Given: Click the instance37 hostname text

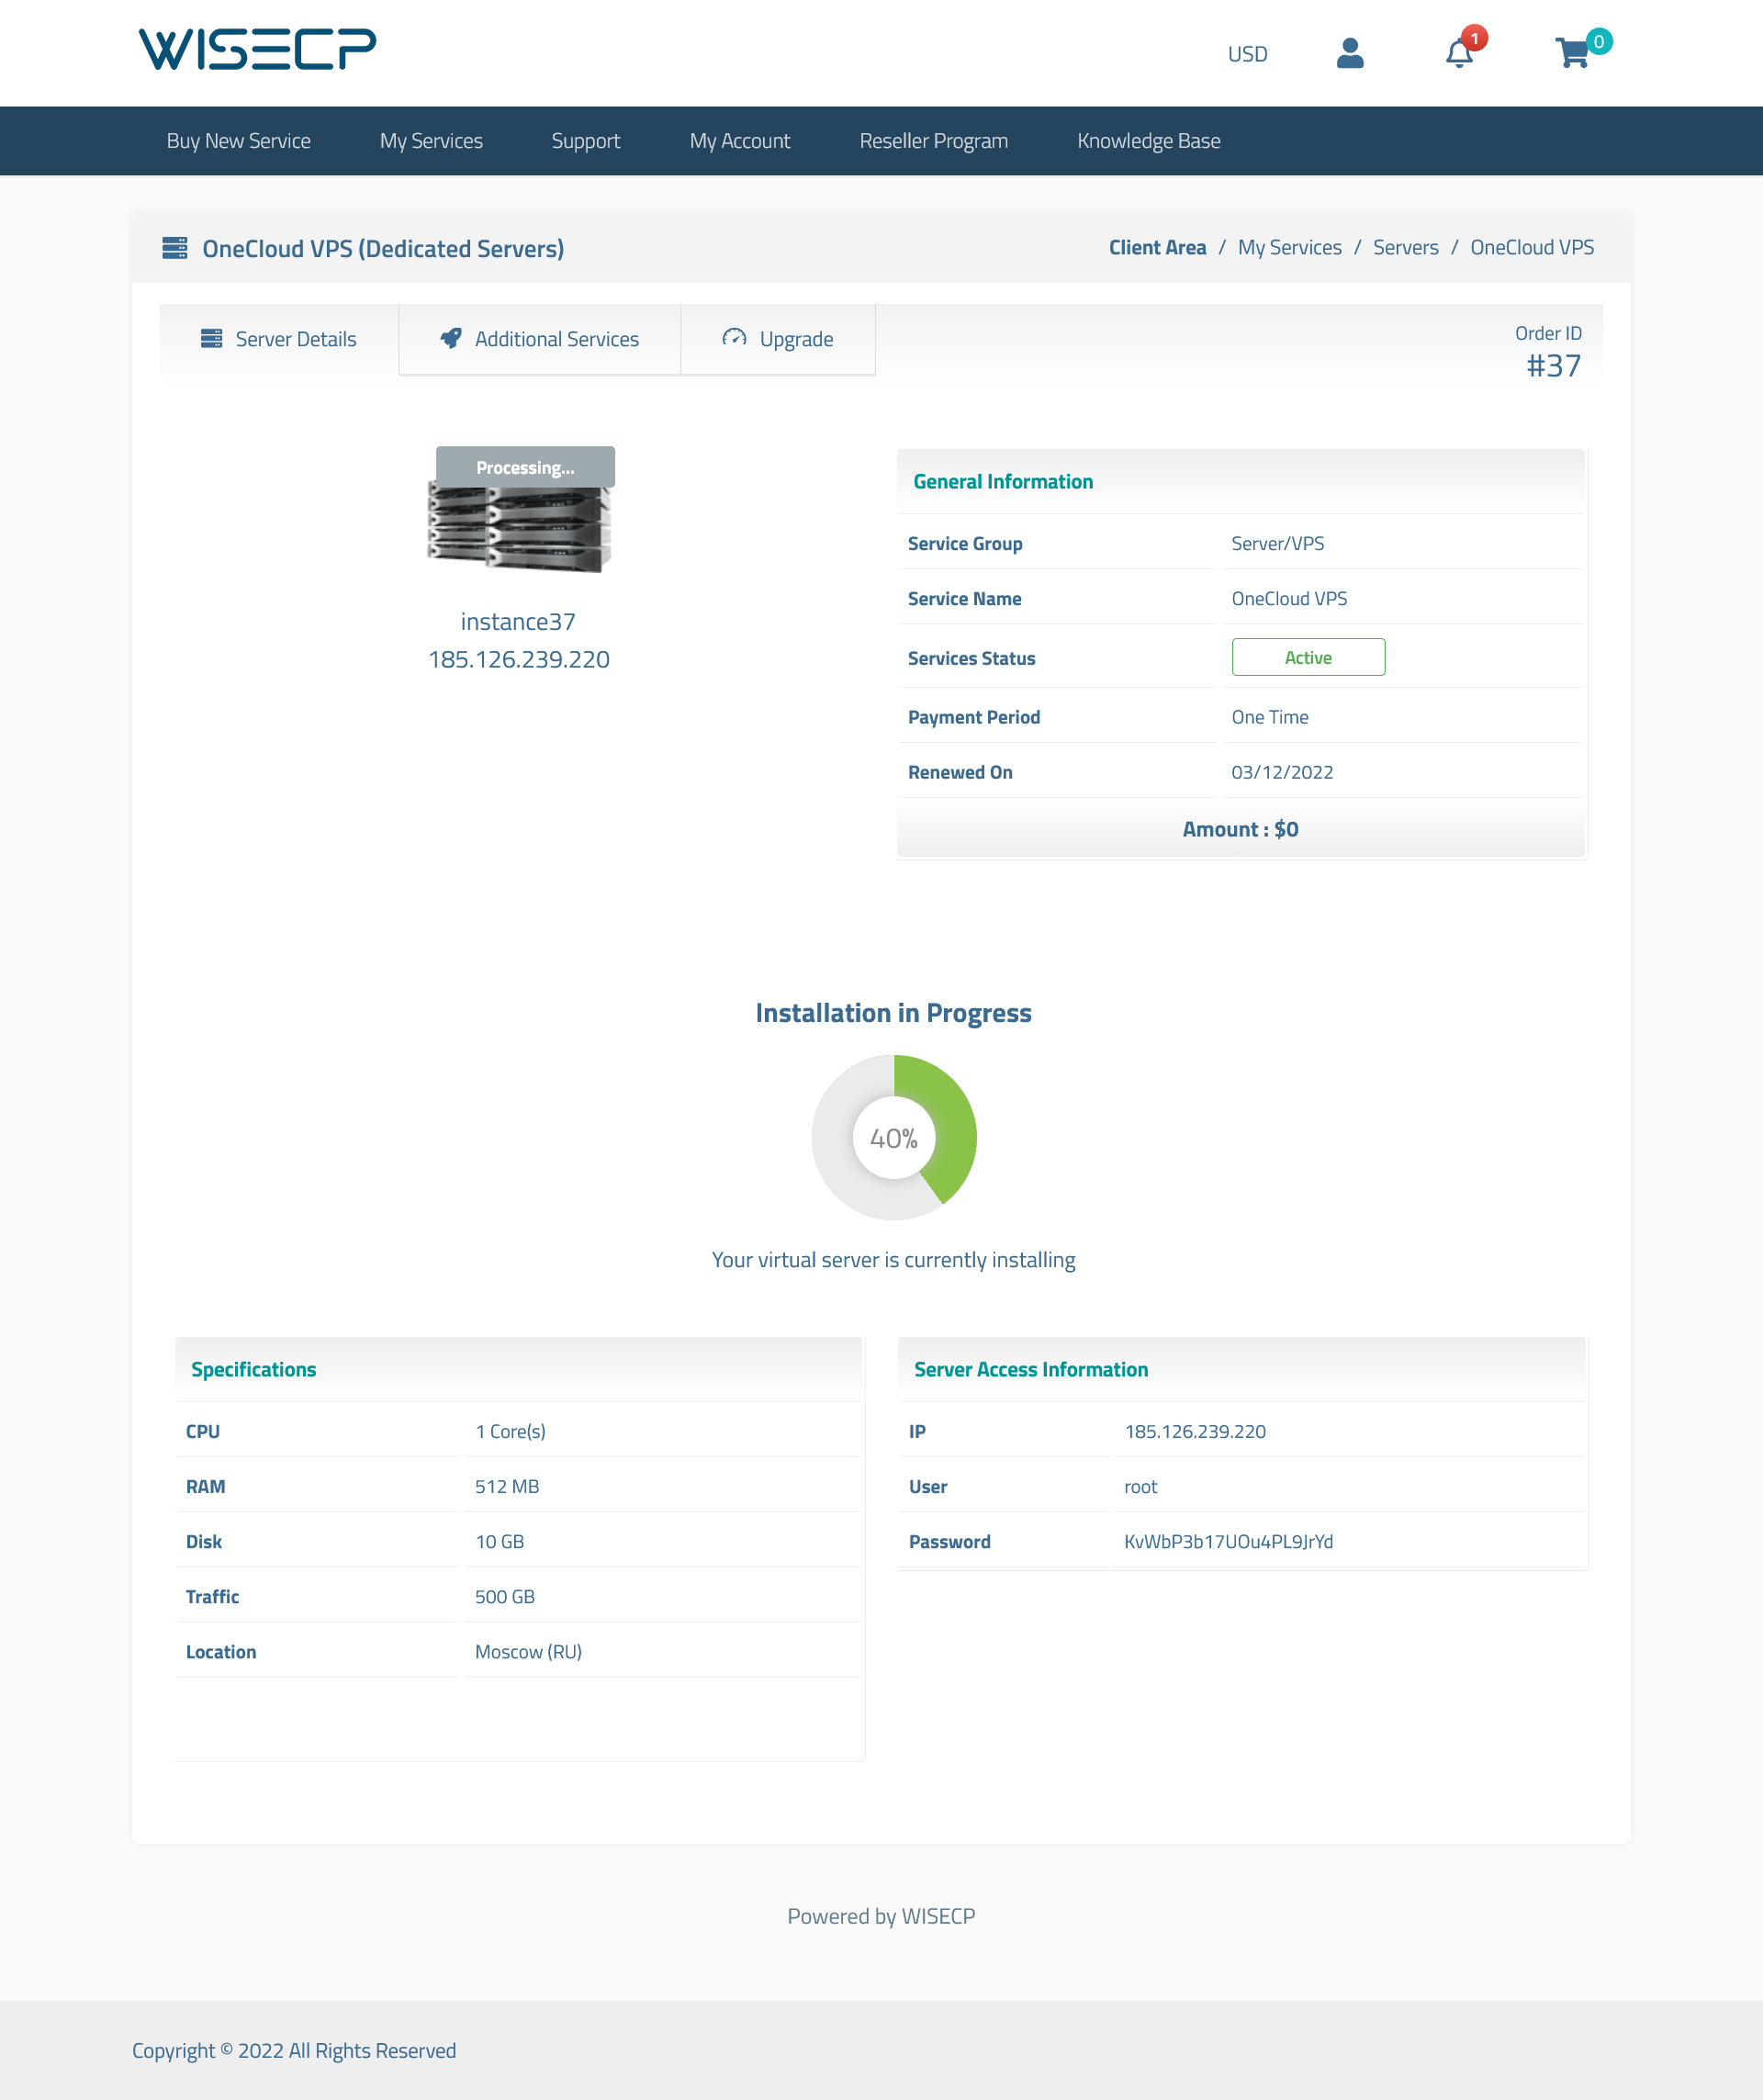Looking at the screenshot, I should coord(518,622).
